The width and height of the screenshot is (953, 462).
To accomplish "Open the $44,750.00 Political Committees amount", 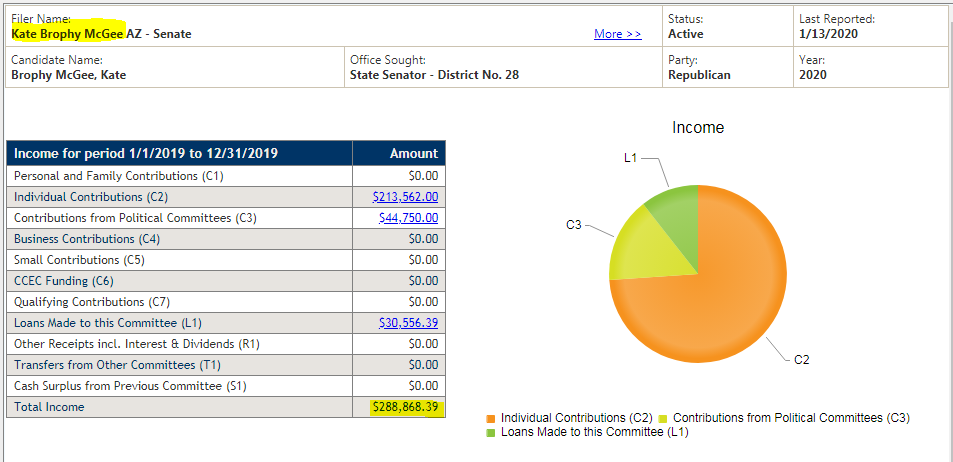I will (408, 218).
